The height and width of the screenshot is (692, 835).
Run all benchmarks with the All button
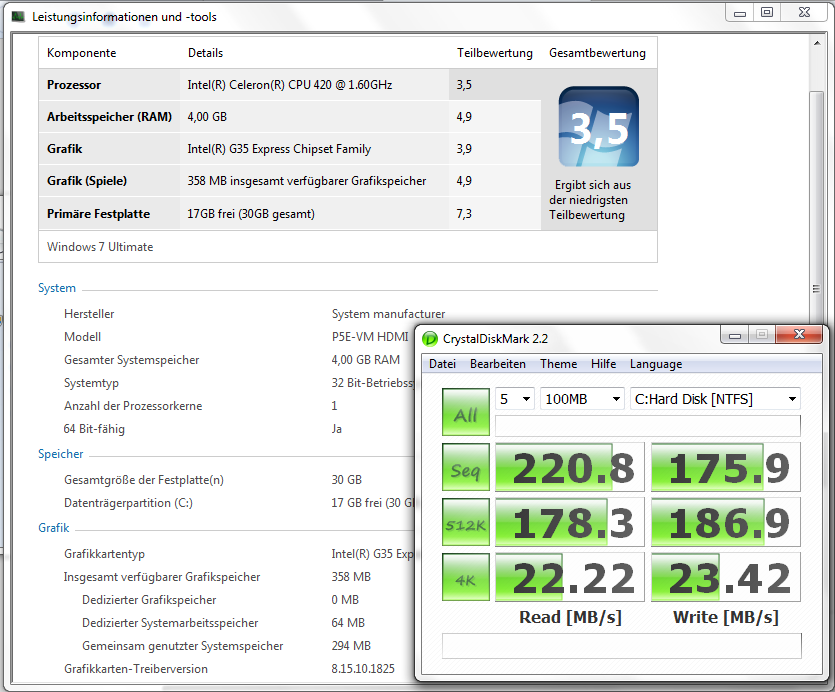(465, 412)
